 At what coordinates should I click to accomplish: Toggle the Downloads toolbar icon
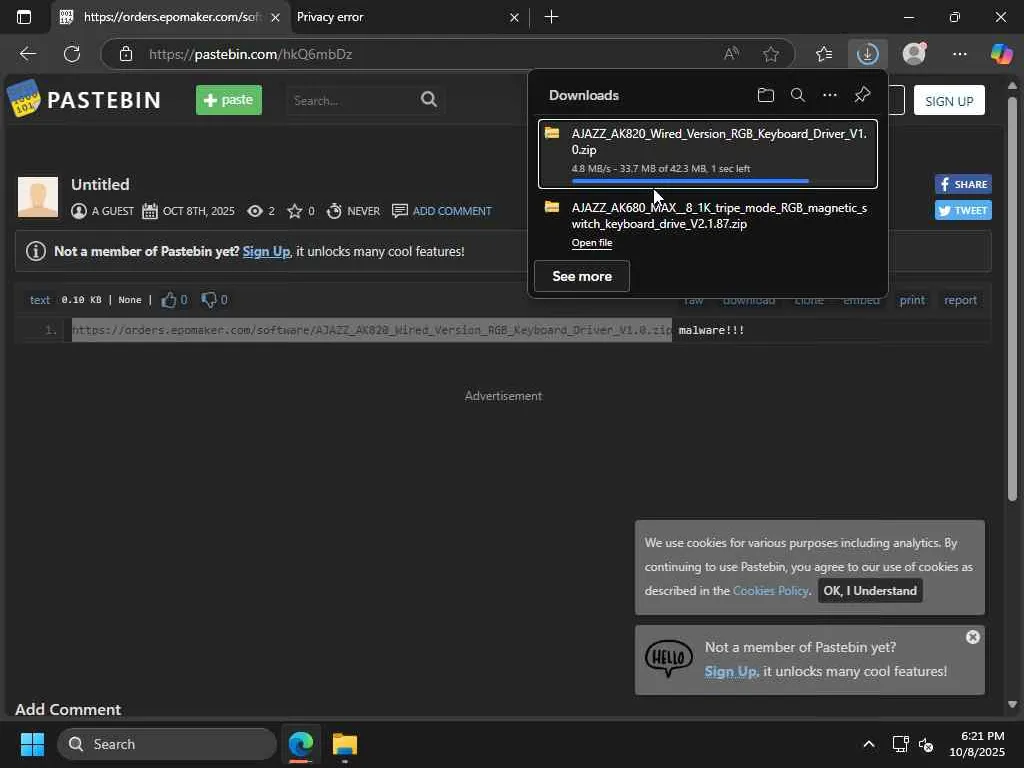pos(867,54)
